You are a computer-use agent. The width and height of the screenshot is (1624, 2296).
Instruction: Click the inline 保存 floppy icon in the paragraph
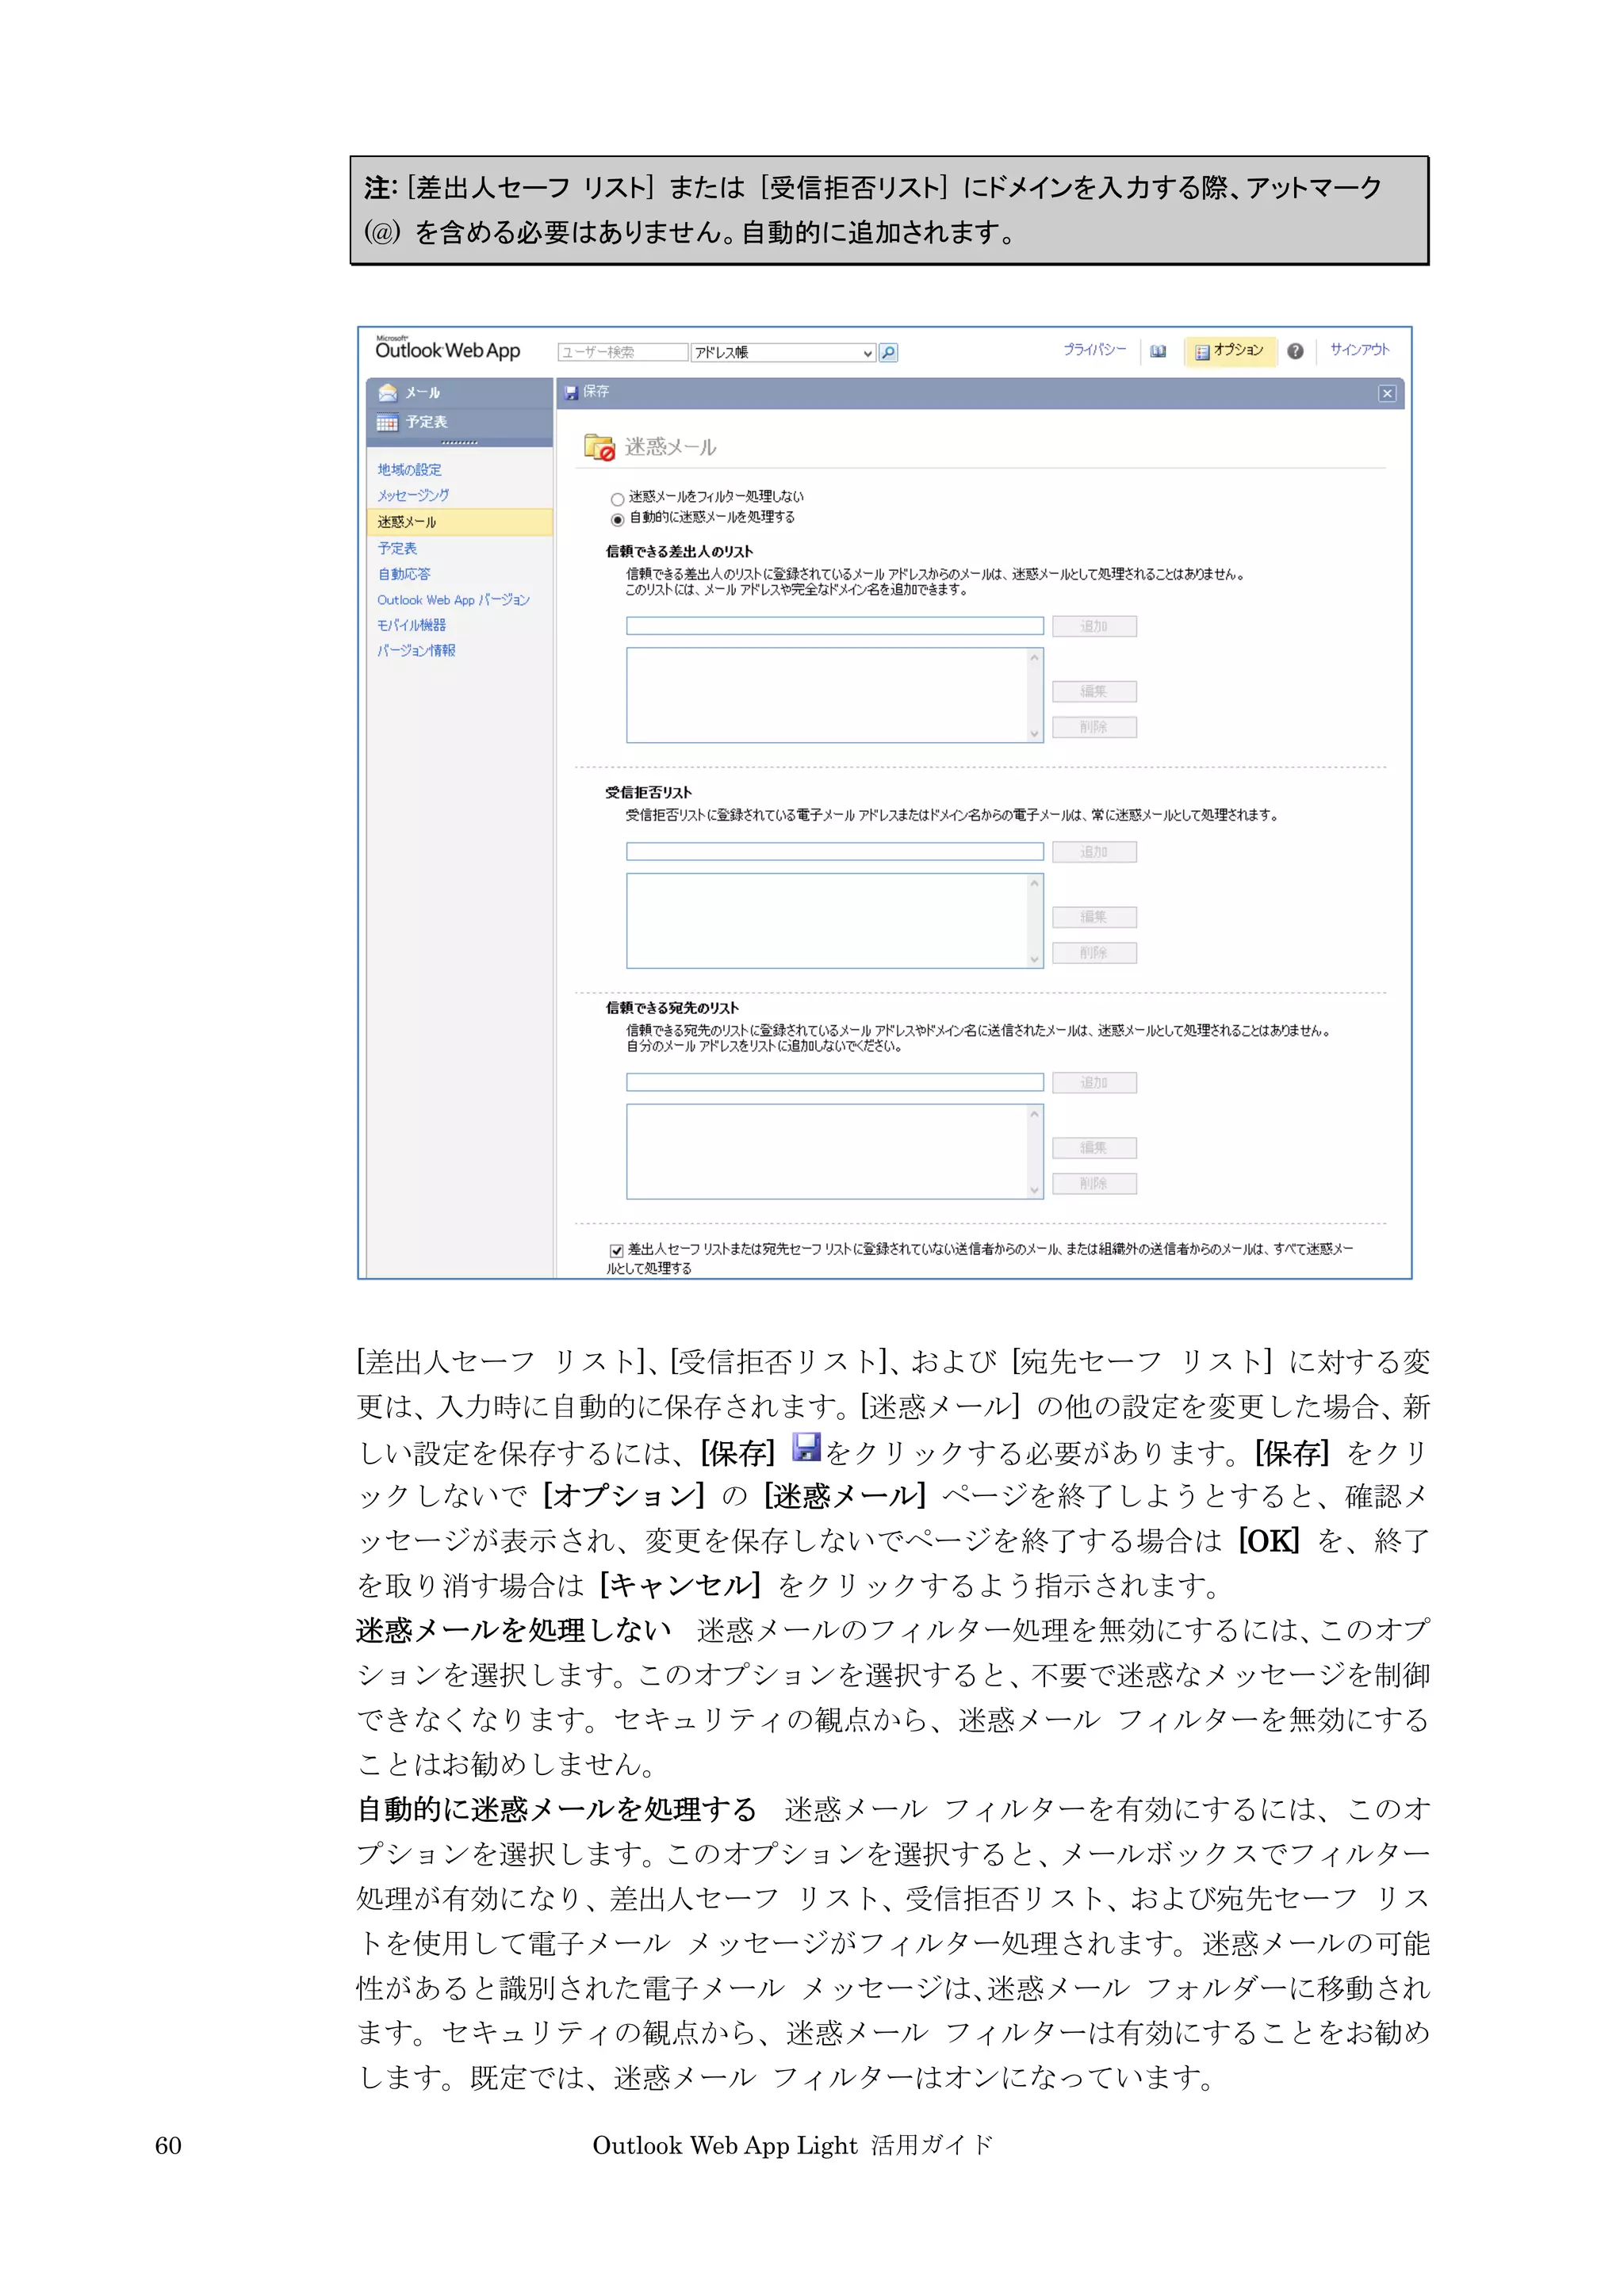(x=806, y=1447)
